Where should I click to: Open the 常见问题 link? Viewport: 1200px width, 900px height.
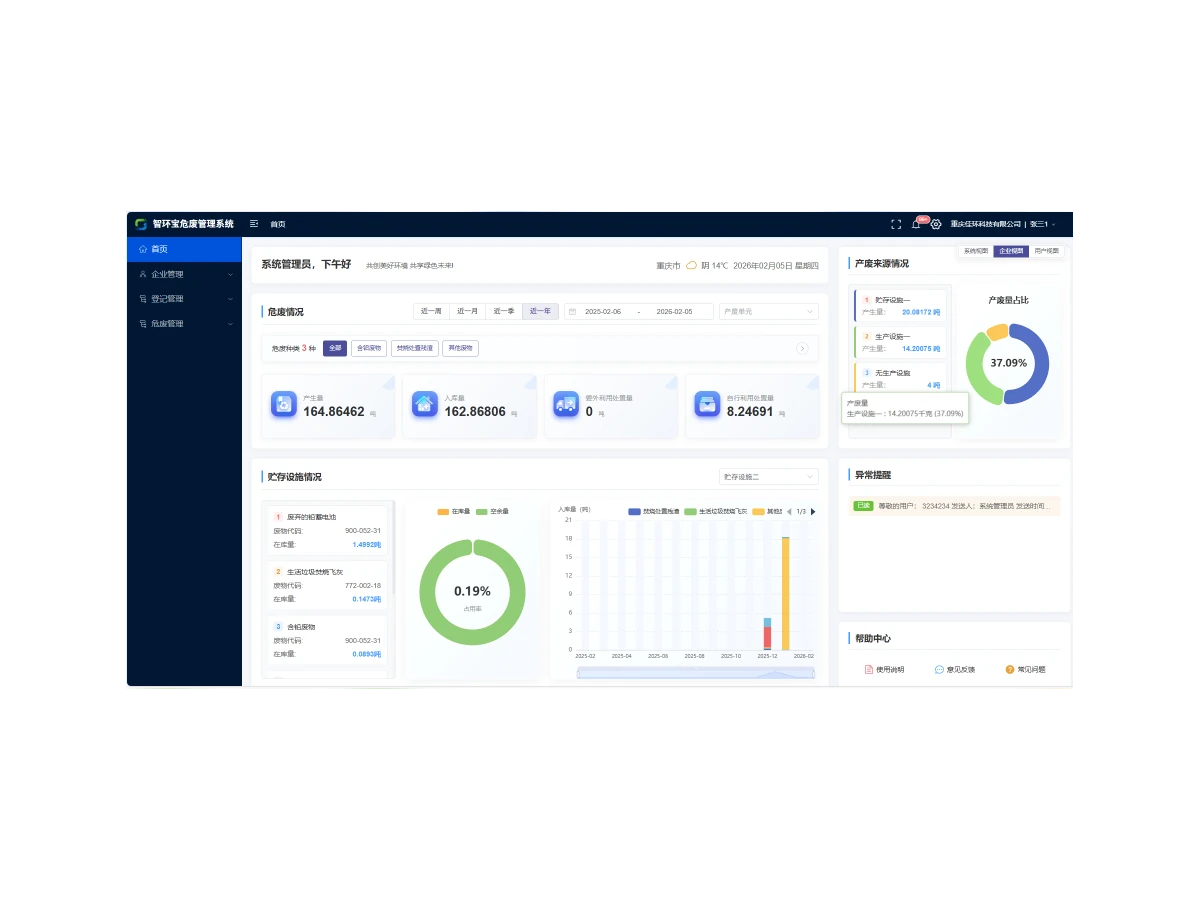[x=1025, y=669]
